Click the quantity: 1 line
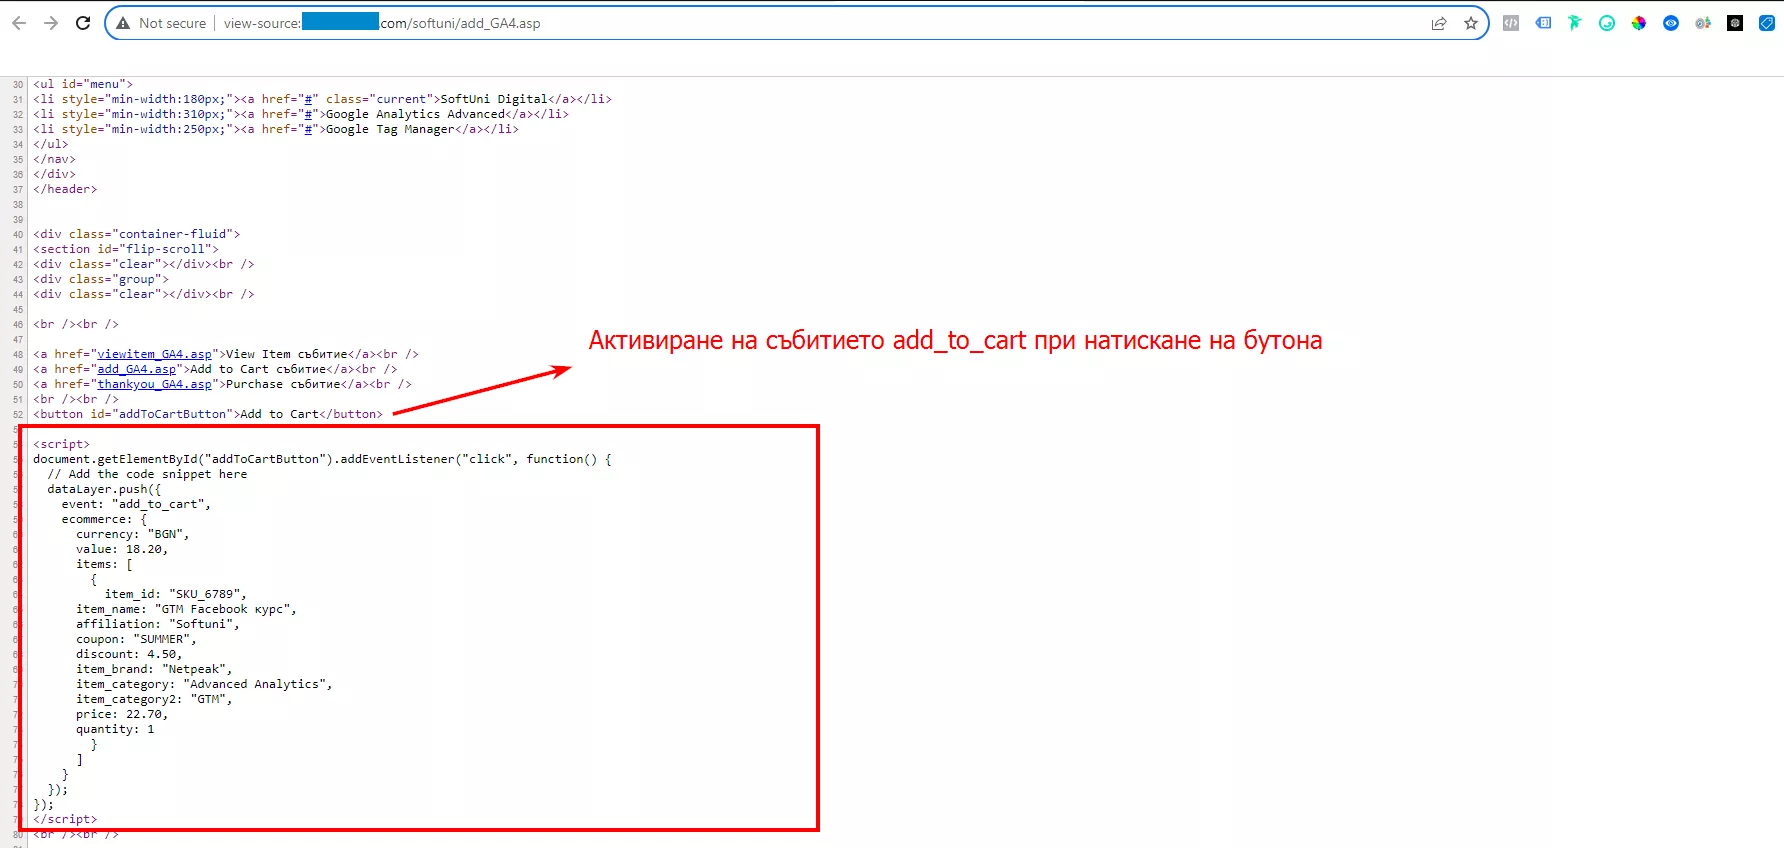 (115, 729)
